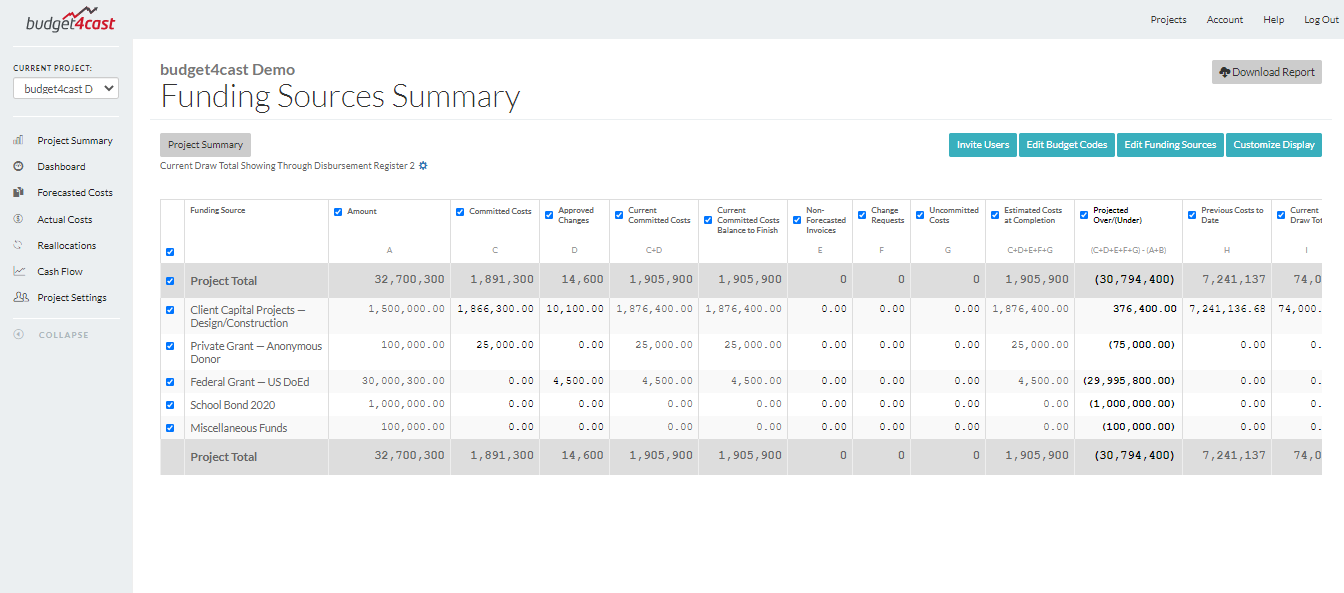Disable the Current Committed Costs column checkbox
Viewport: 1344px width, 593px height.
(x=619, y=215)
